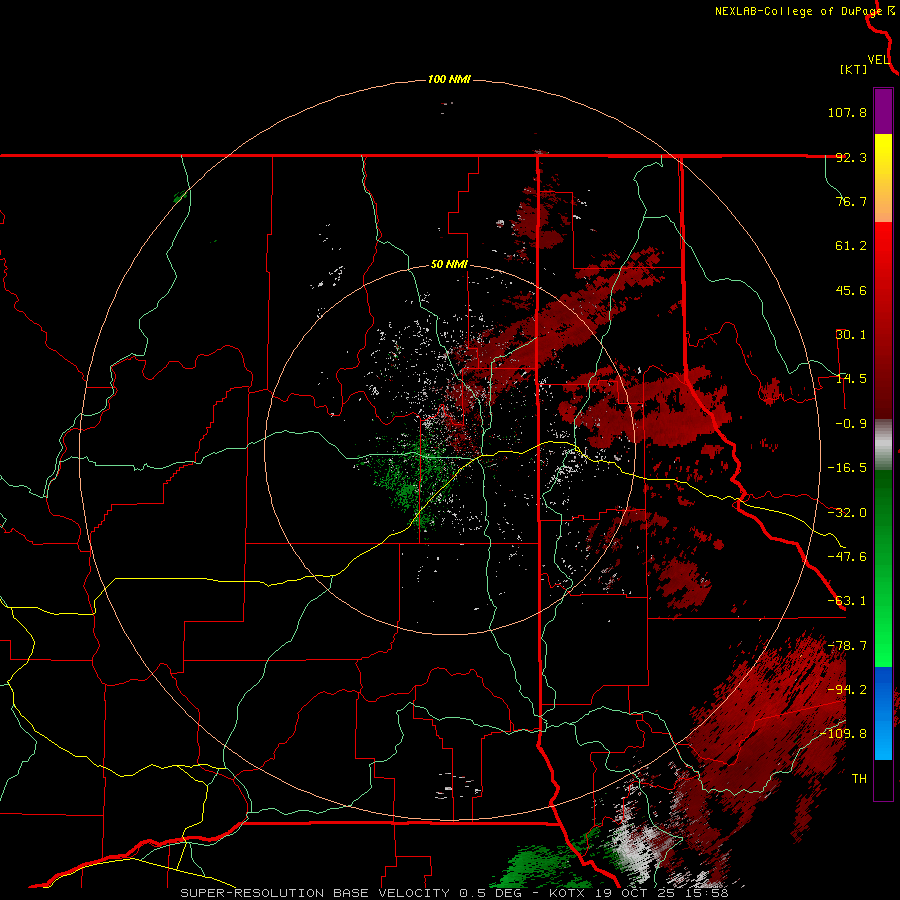Viewport: 900px width, 900px height.
Task: Select the 45.6 scale value
Action: click(x=851, y=290)
